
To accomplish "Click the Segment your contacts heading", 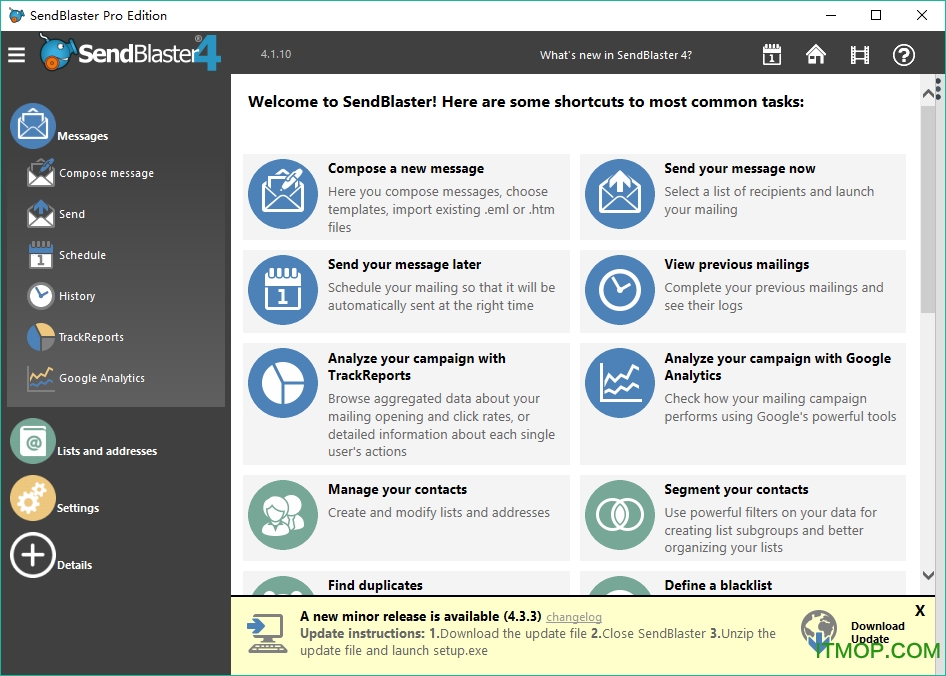I will (736, 489).
